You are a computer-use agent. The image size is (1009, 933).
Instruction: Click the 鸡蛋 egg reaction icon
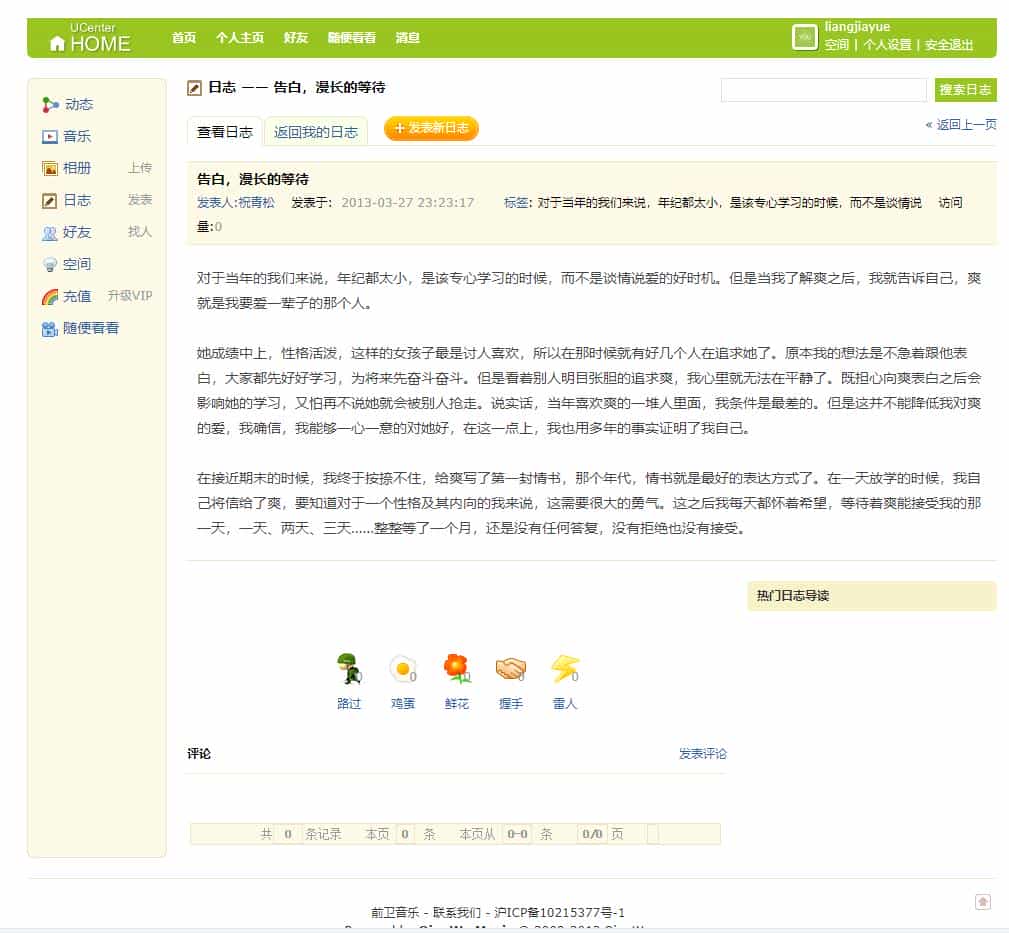[x=402, y=668]
